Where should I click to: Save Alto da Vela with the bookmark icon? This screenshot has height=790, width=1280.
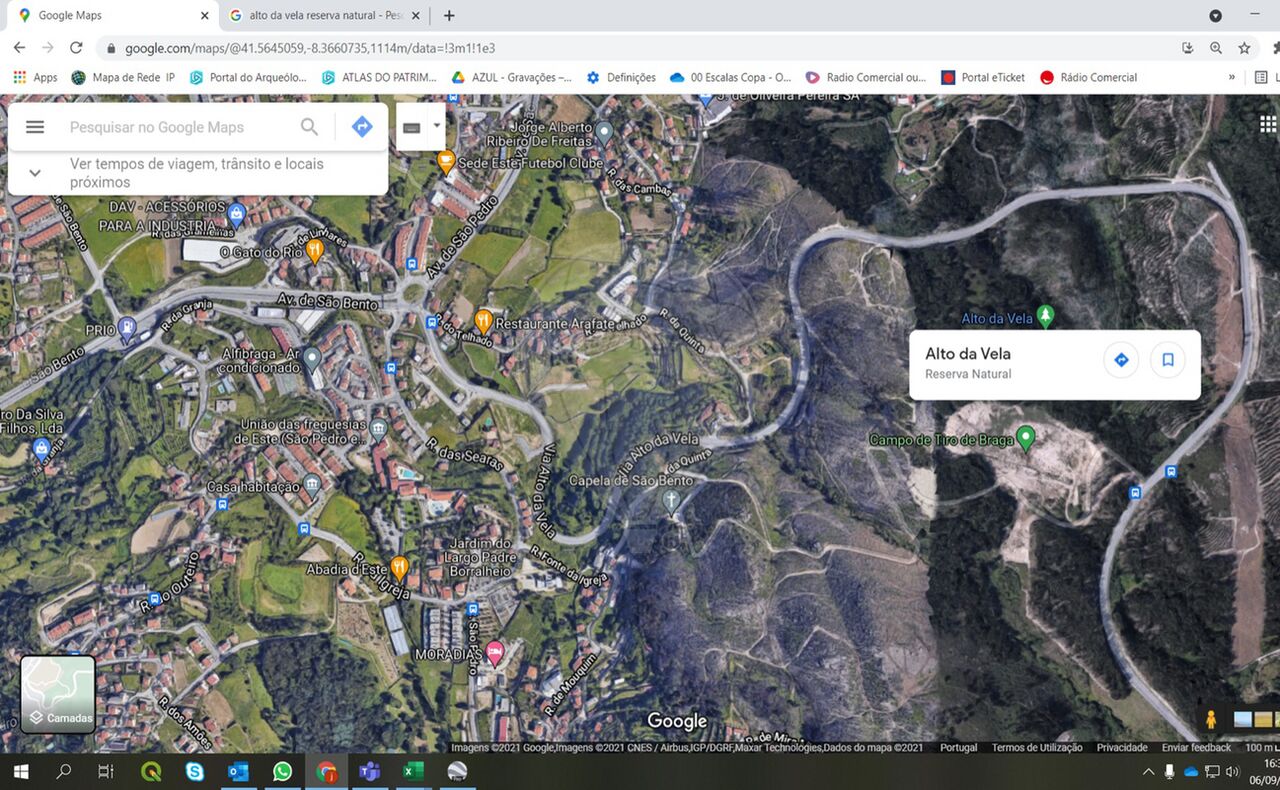point(1167,360)
